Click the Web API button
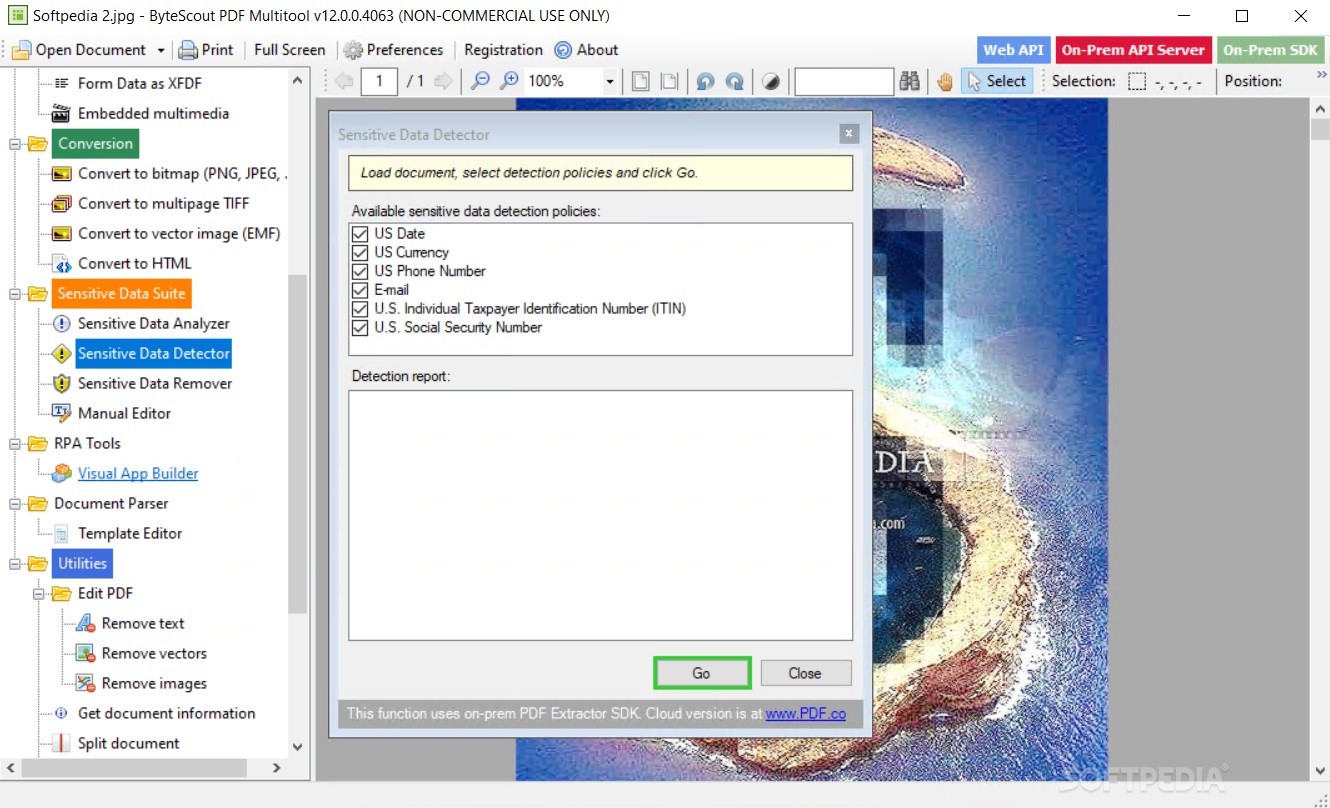The image size is (1330, 808). coord(1013,50)
